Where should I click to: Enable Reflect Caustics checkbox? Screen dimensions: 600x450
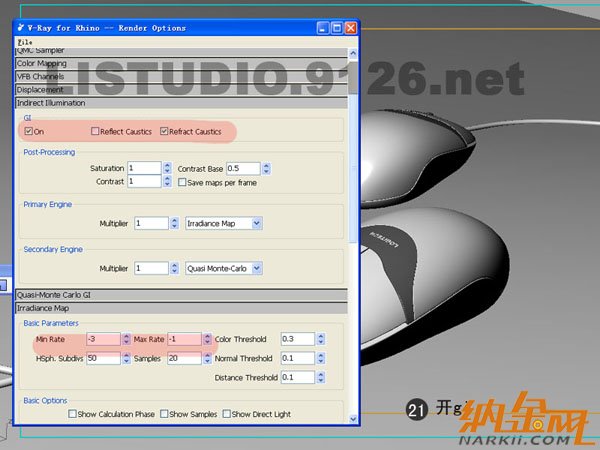coord(95,131)
